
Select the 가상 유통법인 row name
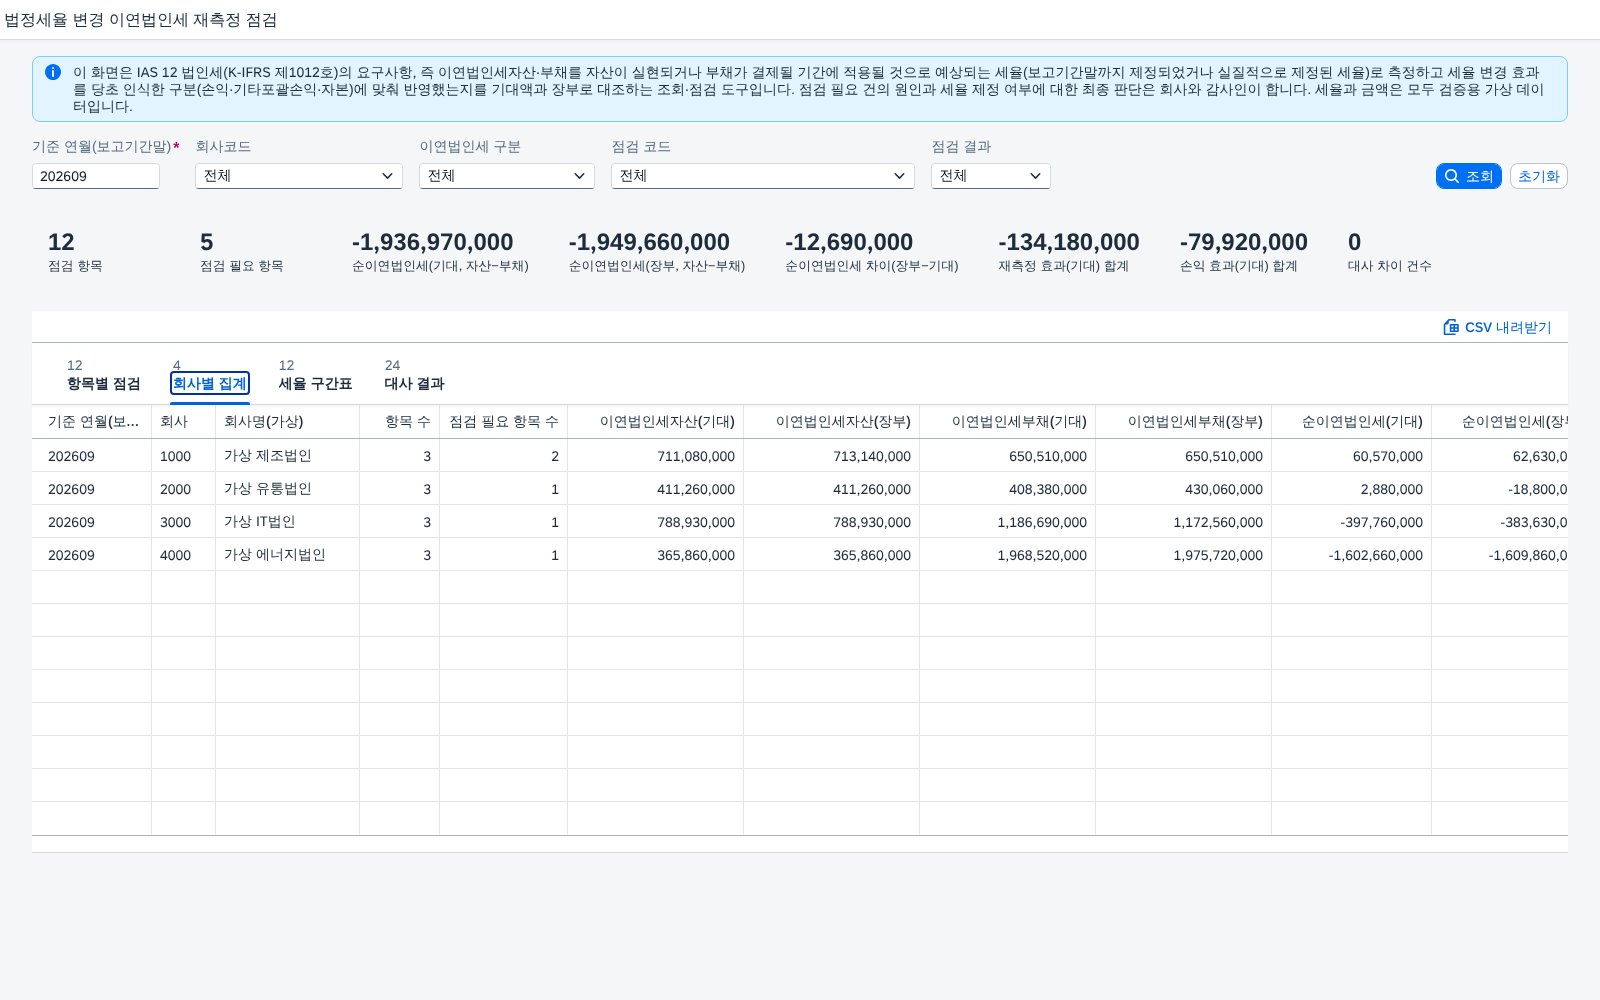click(268, 489)
